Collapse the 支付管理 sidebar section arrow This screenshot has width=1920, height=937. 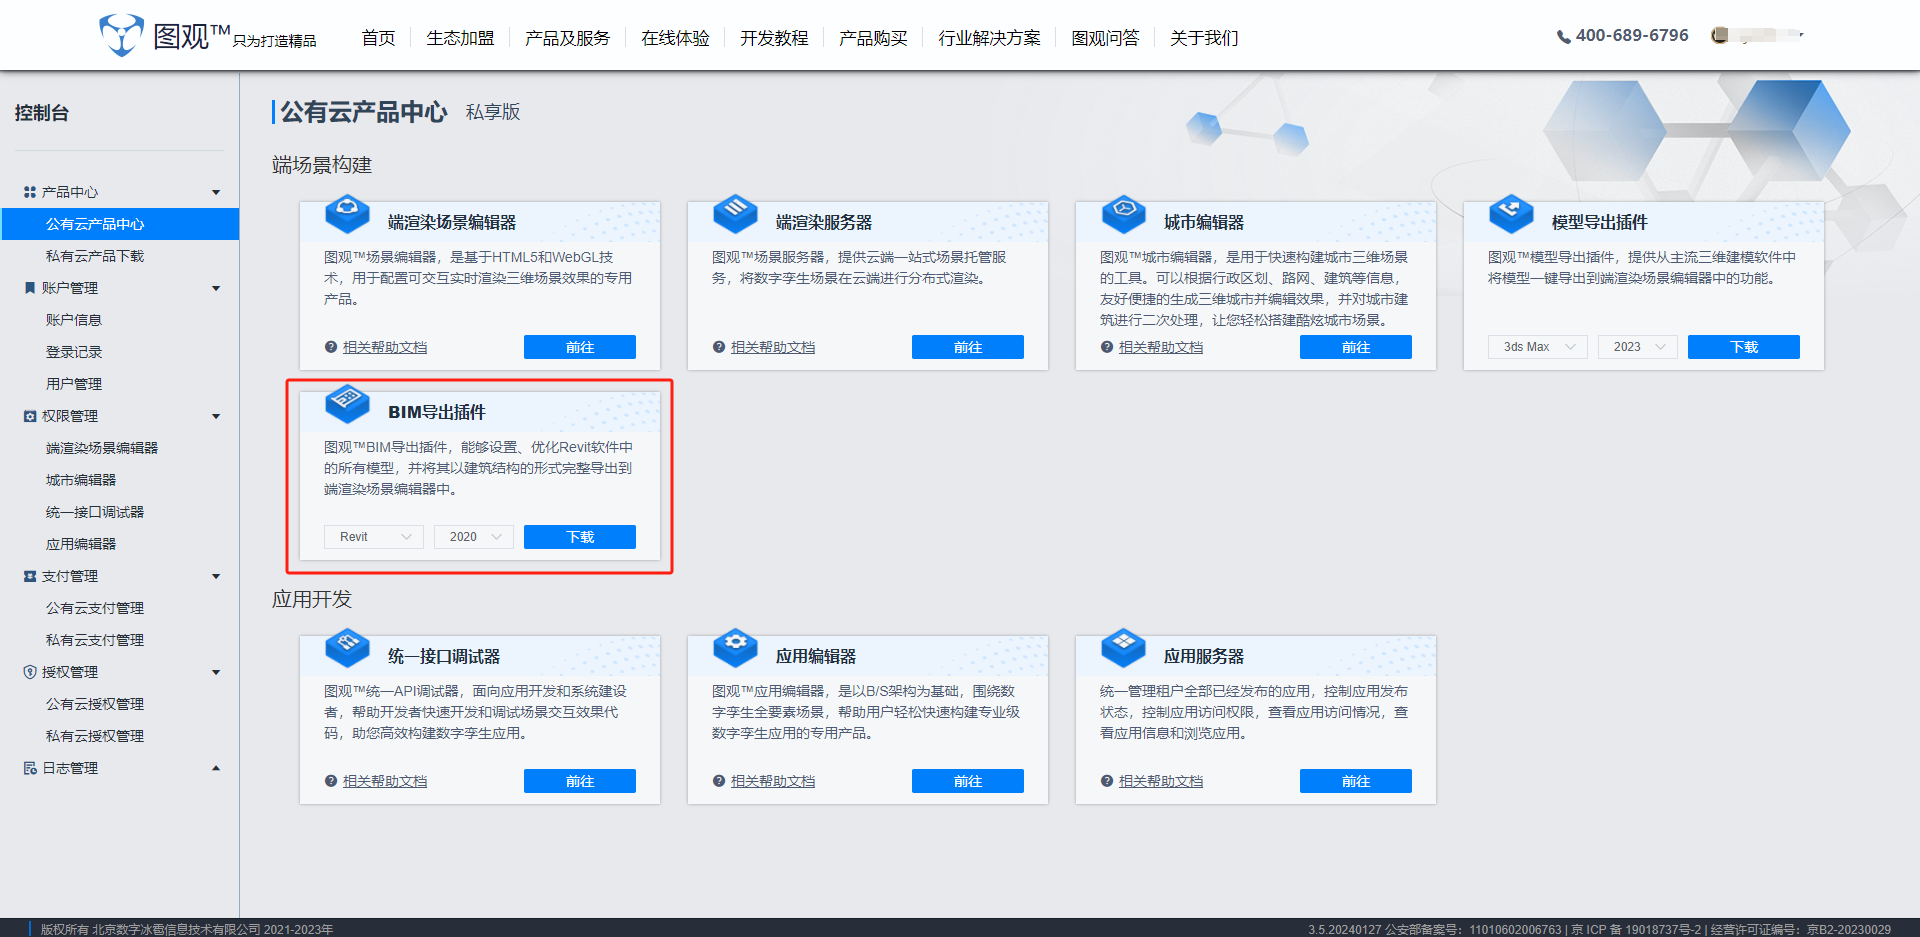click(x=216, y=576)
